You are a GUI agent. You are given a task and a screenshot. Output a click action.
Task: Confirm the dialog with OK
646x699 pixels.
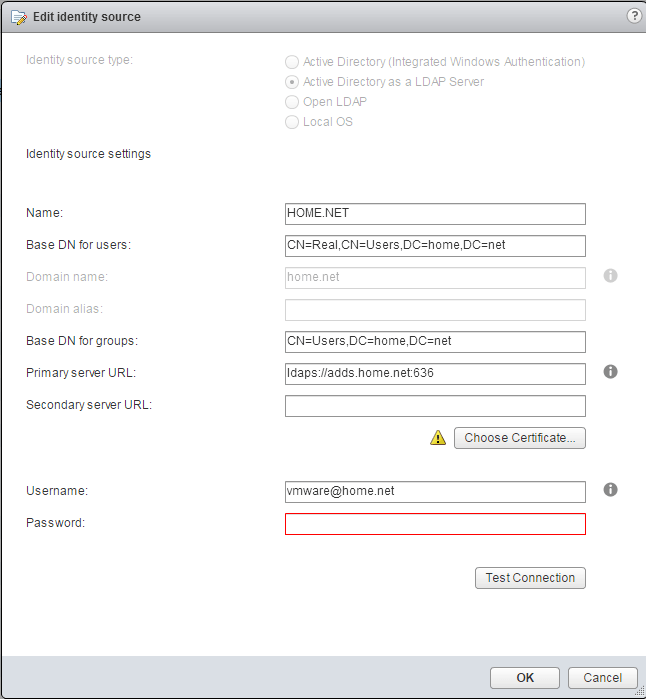pos(525,678)
